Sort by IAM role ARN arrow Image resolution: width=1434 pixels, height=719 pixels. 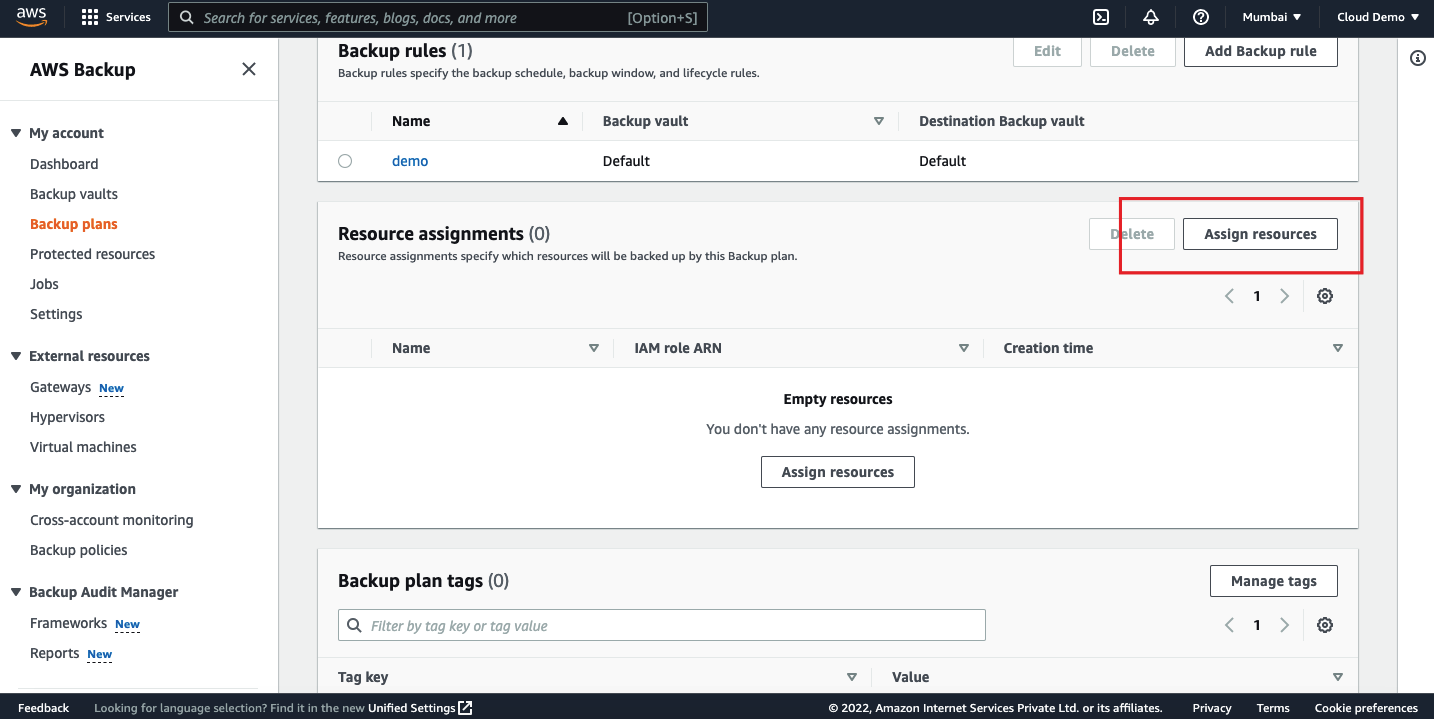click(x=964, y=348)
